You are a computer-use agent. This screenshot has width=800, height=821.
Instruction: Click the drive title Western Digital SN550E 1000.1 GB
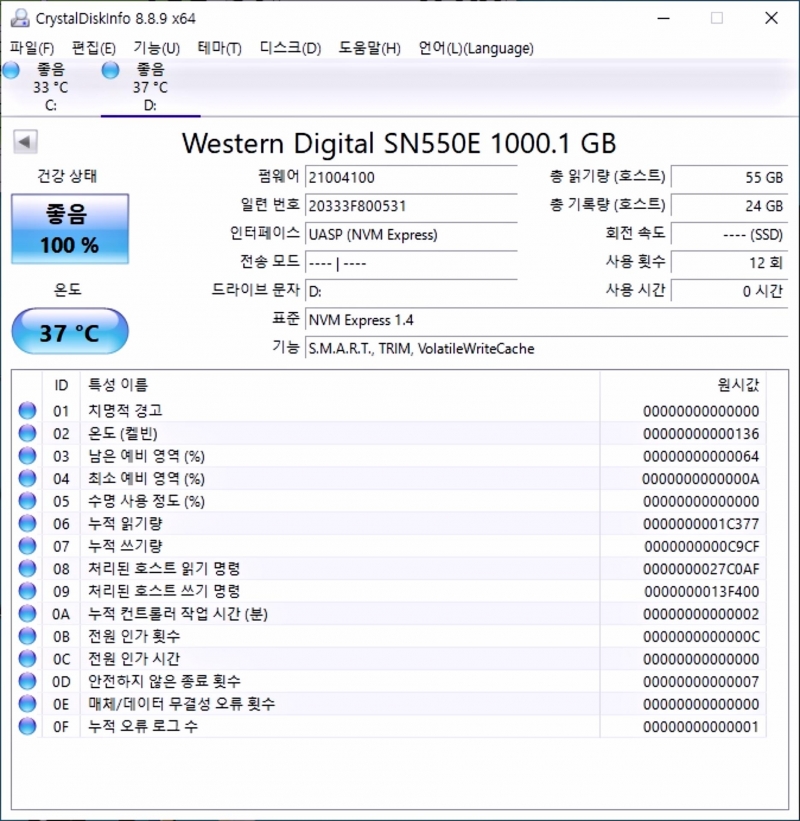pos(399,143)
